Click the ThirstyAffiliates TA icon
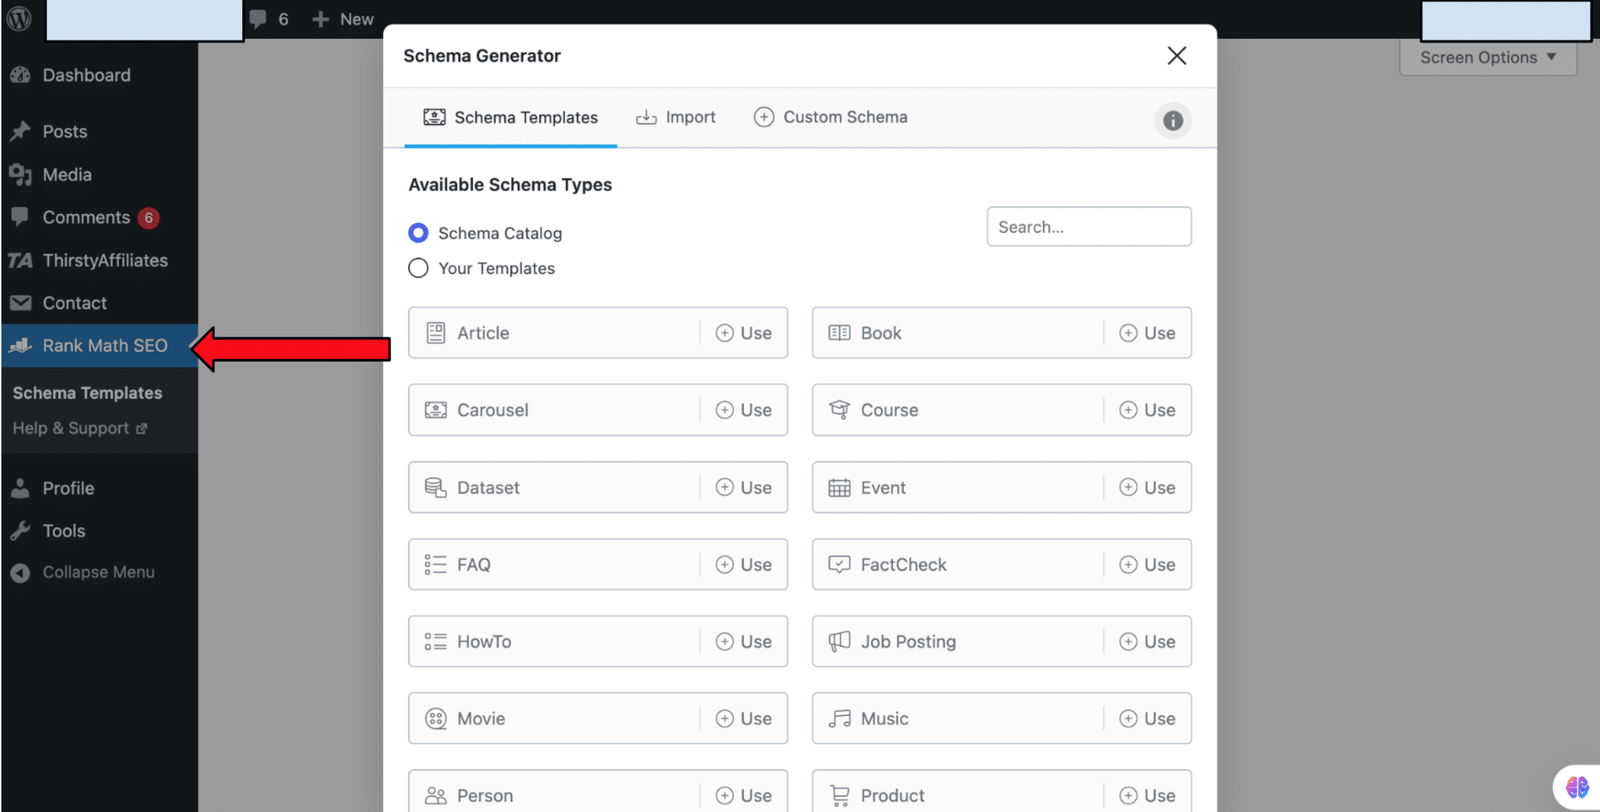Image resolution: width=1600 pixels, height=812 pixels. tap(20, 261)
